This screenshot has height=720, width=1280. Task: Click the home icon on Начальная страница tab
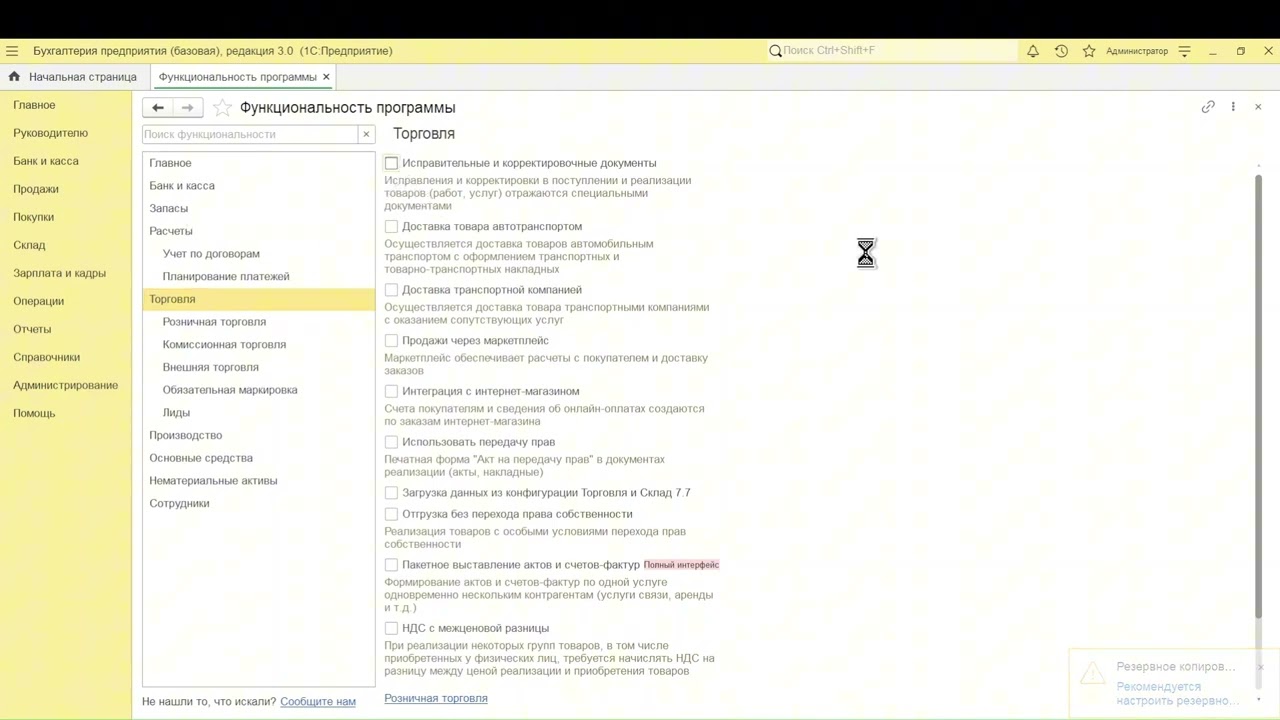click(x=14, y=77)
